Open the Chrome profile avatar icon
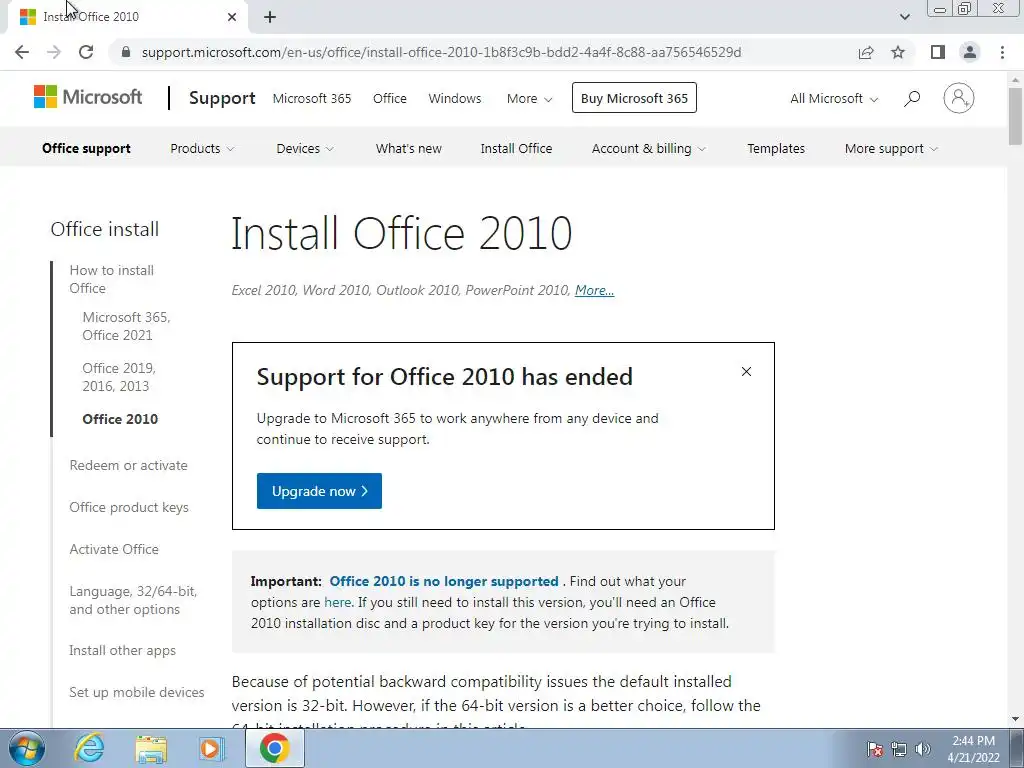This screenshot has width=1024, height=768. click(970, 52)
